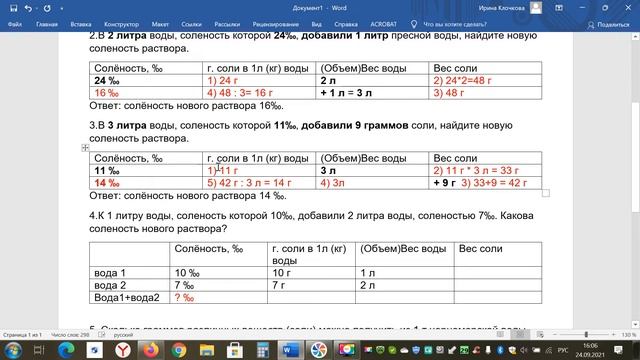Click the 130 % zoom level

(x=629, y=335)
